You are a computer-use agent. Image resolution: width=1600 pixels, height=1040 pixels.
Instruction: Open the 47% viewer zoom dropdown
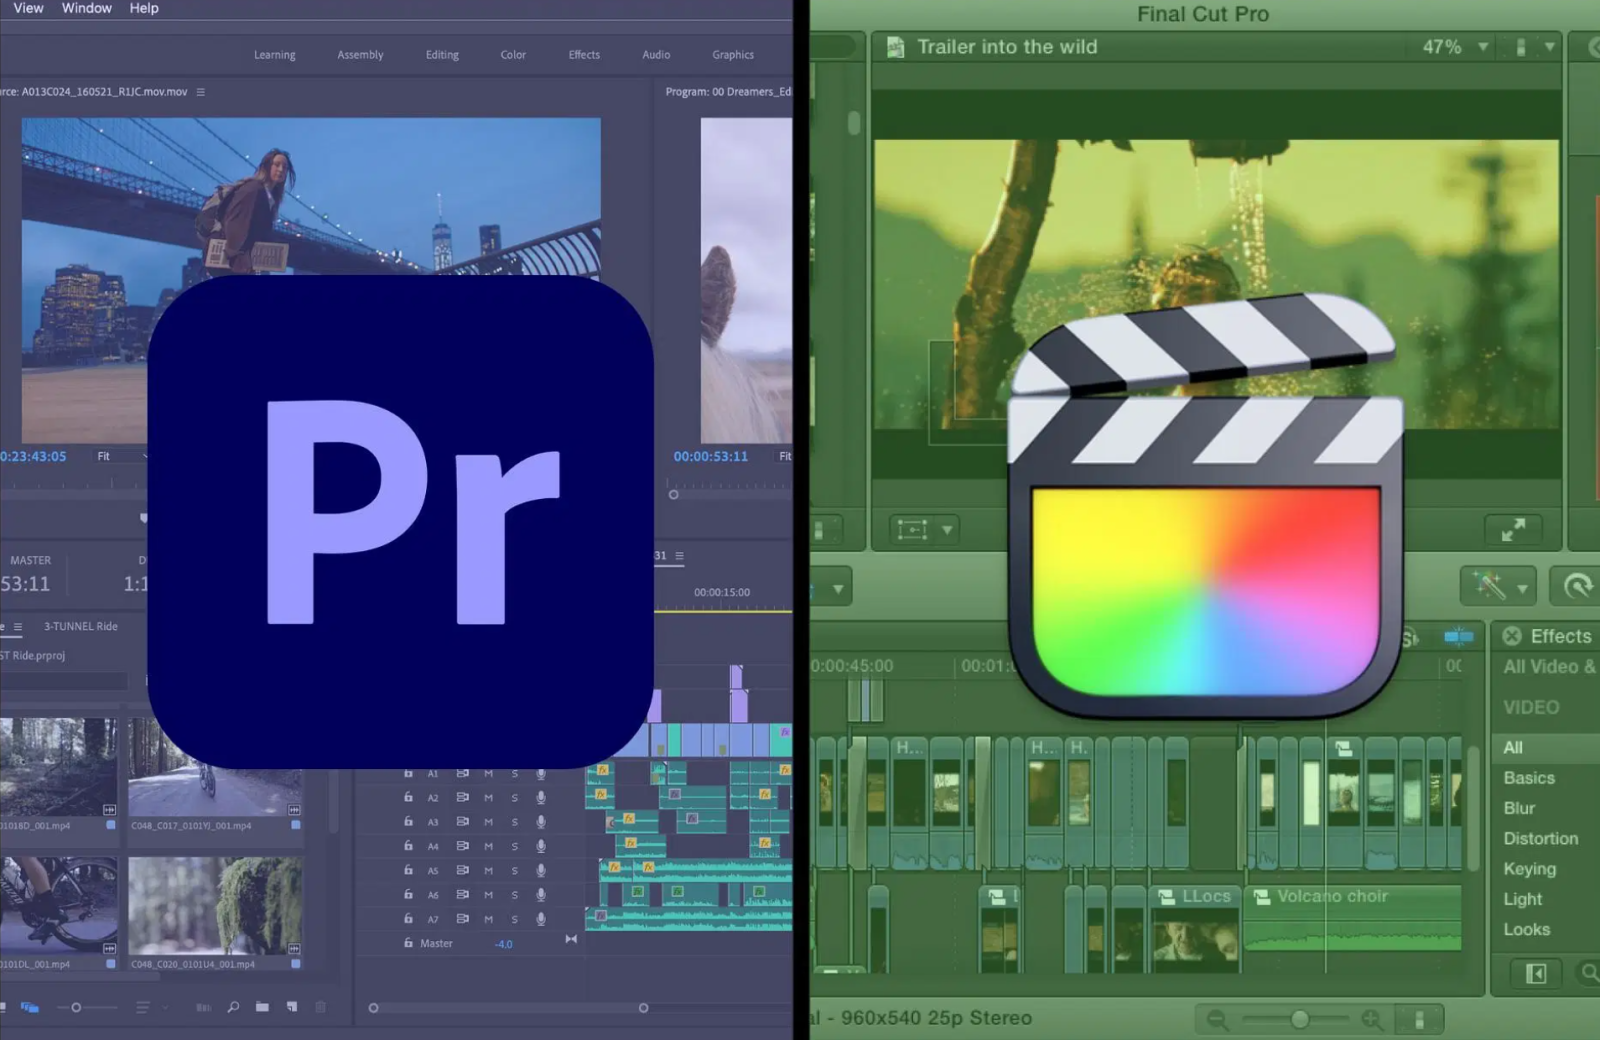coord(1455,47)
